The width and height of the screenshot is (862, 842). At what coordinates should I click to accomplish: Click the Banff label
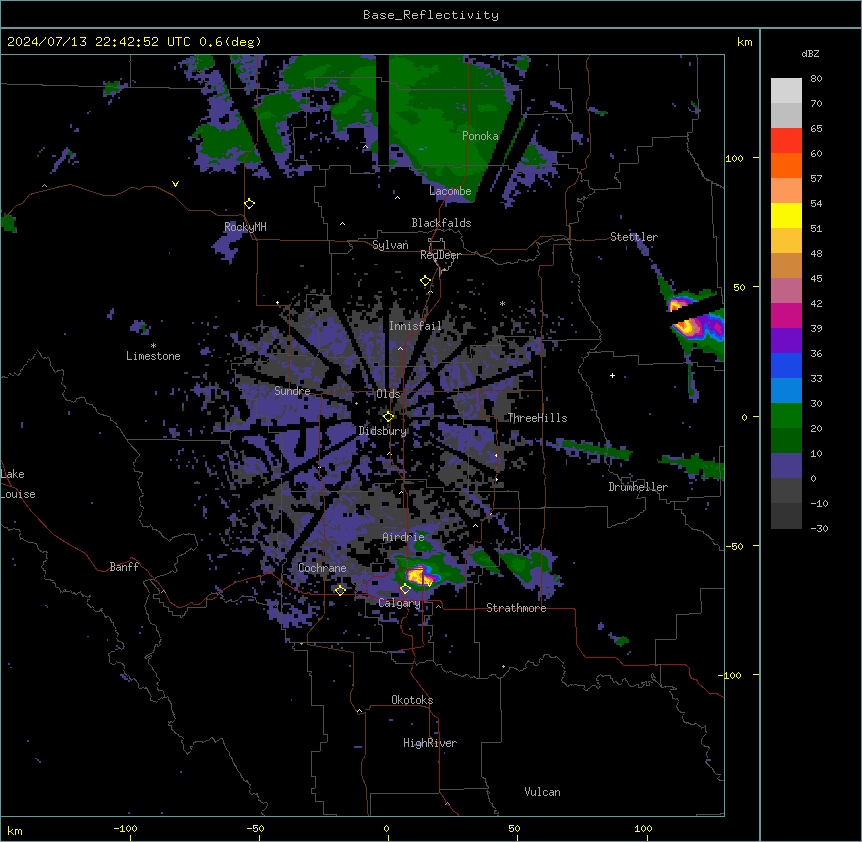[x=124, y=567]
